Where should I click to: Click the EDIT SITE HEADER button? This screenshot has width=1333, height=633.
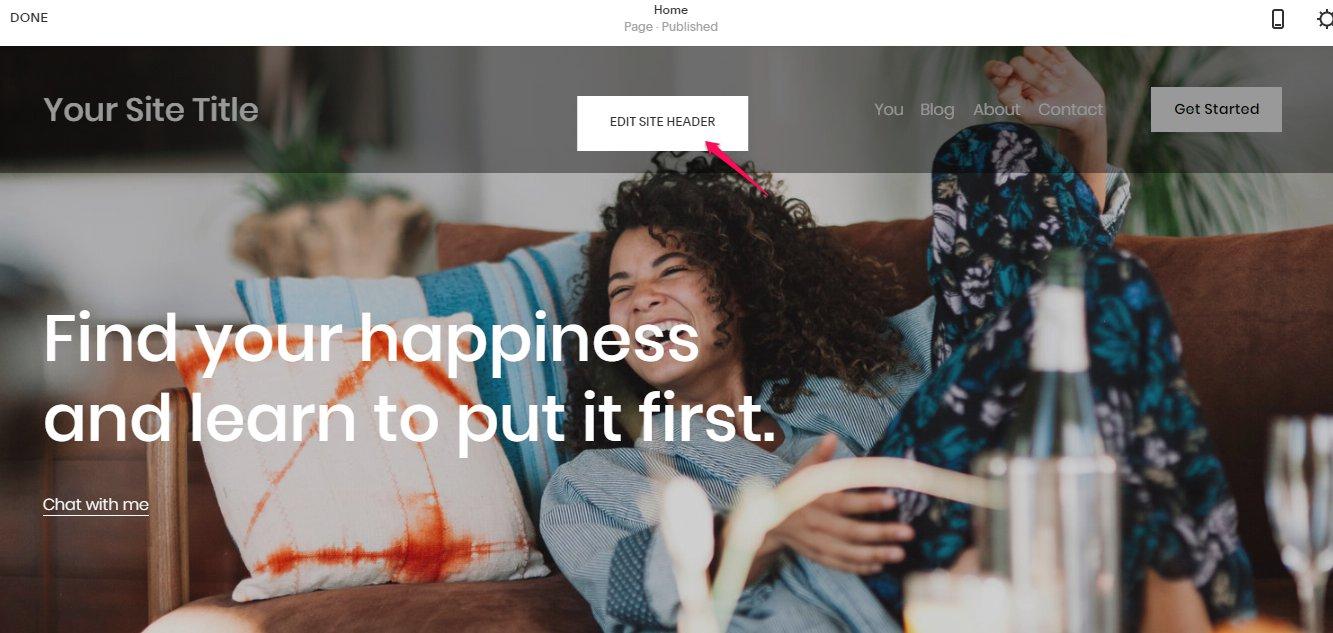662,123
